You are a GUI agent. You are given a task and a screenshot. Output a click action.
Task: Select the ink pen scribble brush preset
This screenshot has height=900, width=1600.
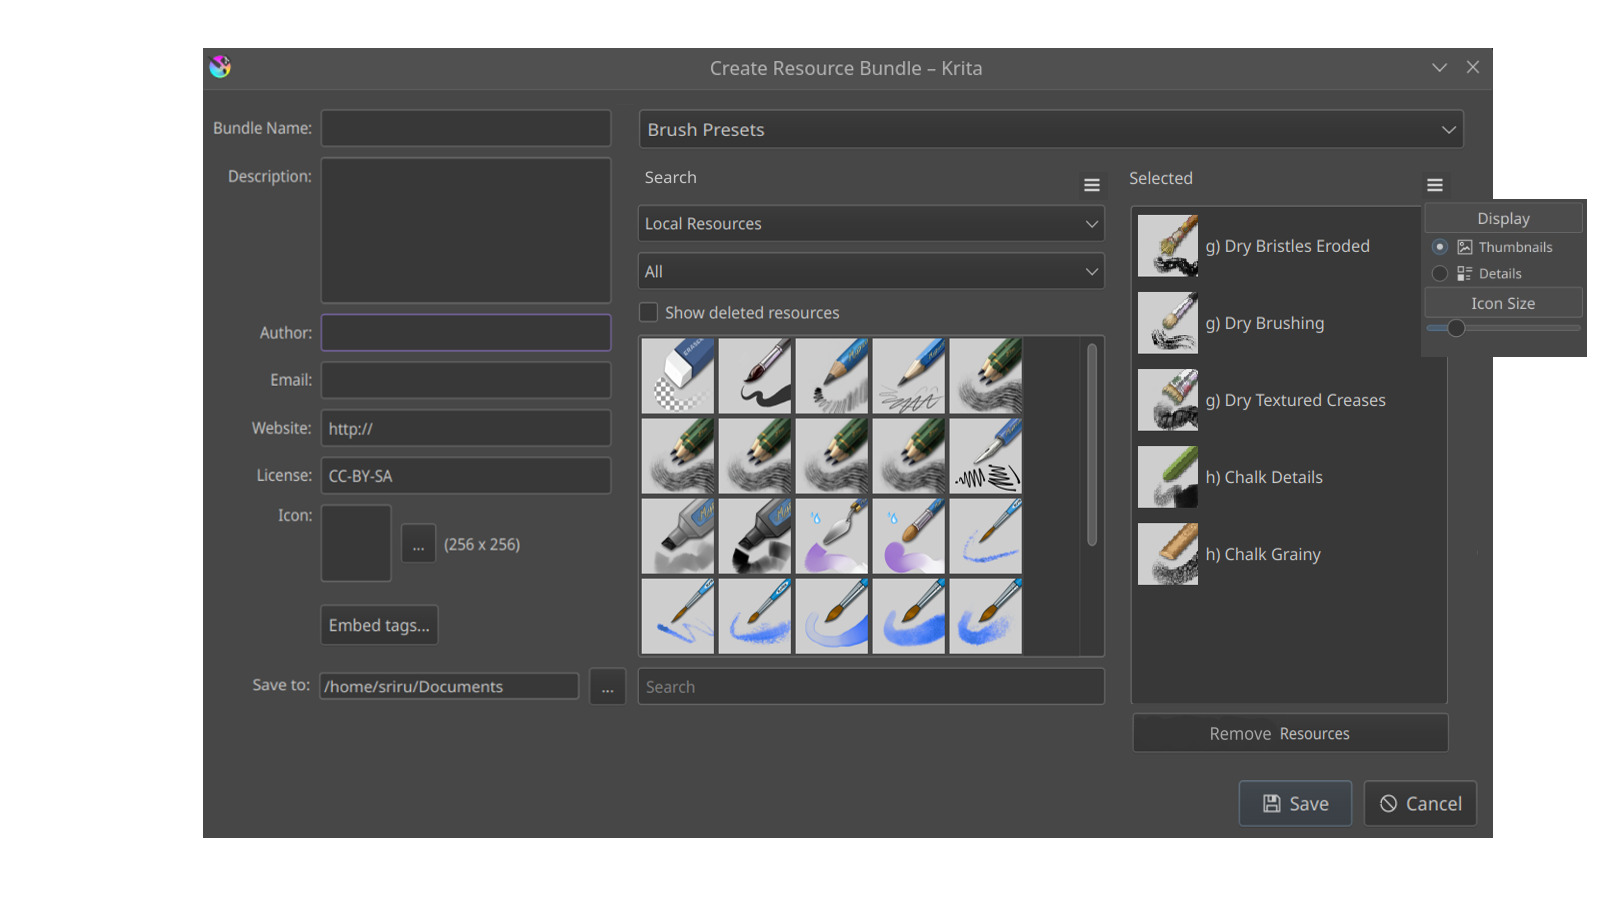coord(985,456)
